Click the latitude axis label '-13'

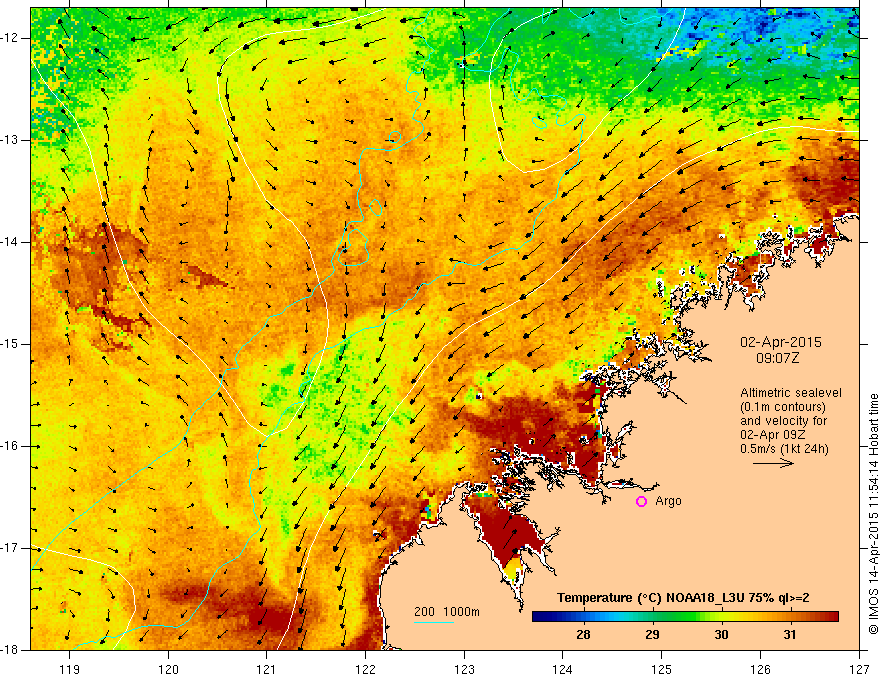point(10,140)
